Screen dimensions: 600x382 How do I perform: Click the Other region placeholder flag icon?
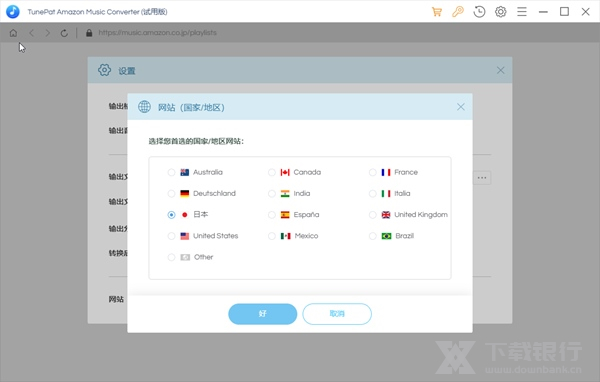(x=185, y=257)
